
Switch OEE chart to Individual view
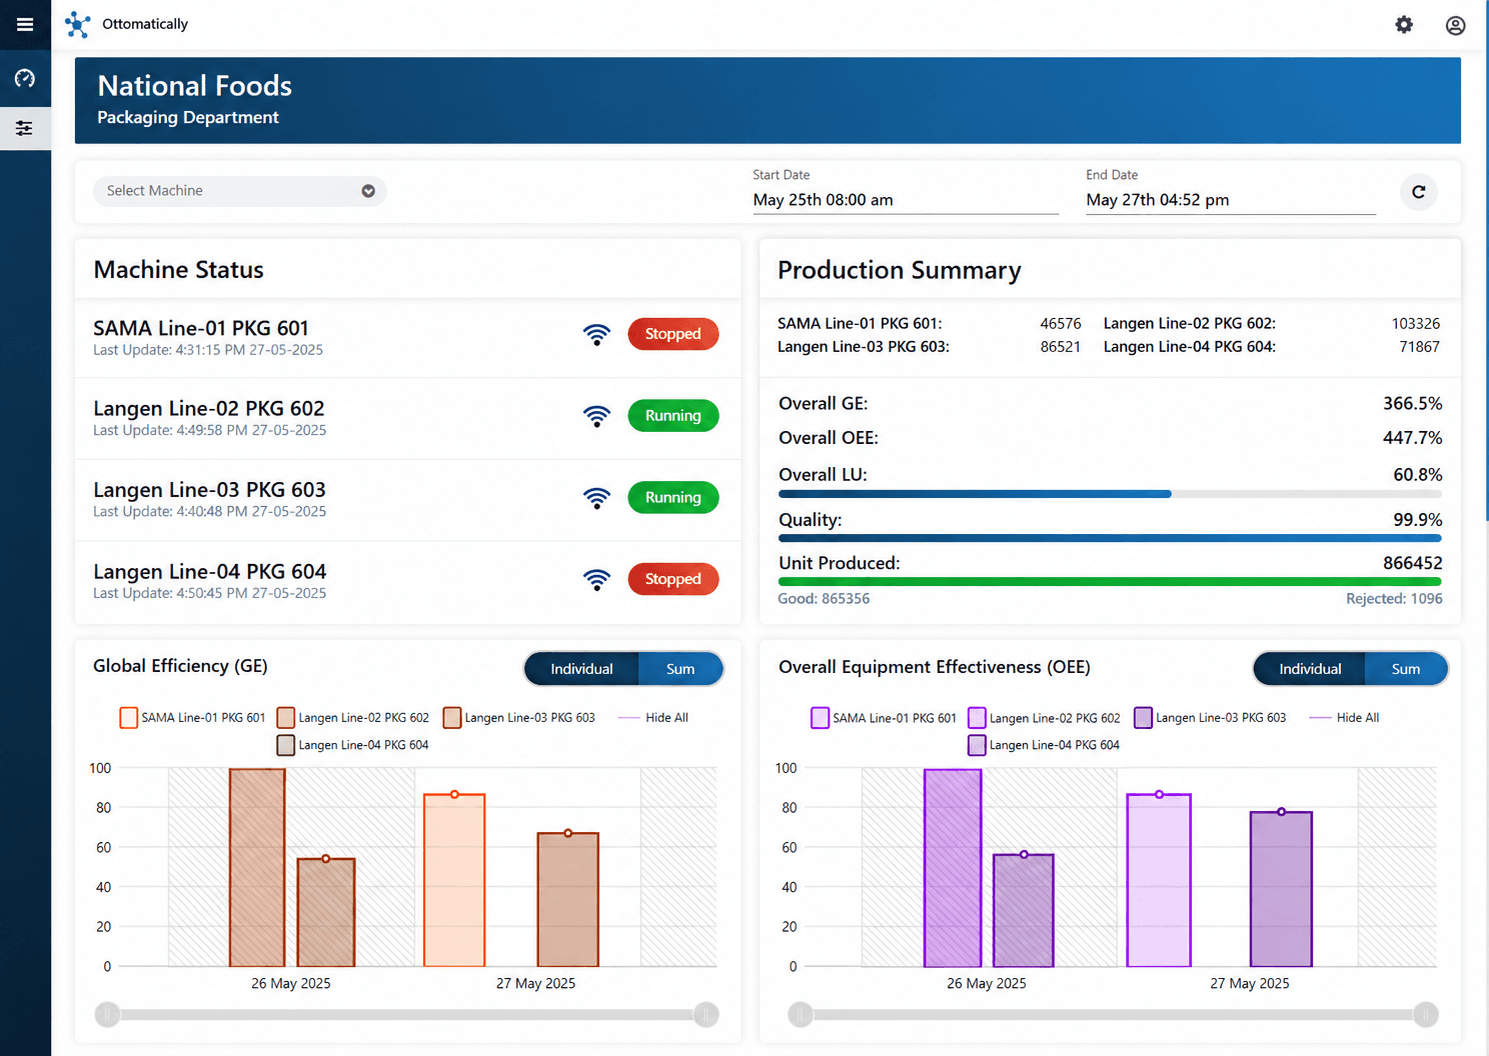point(1309,669)
